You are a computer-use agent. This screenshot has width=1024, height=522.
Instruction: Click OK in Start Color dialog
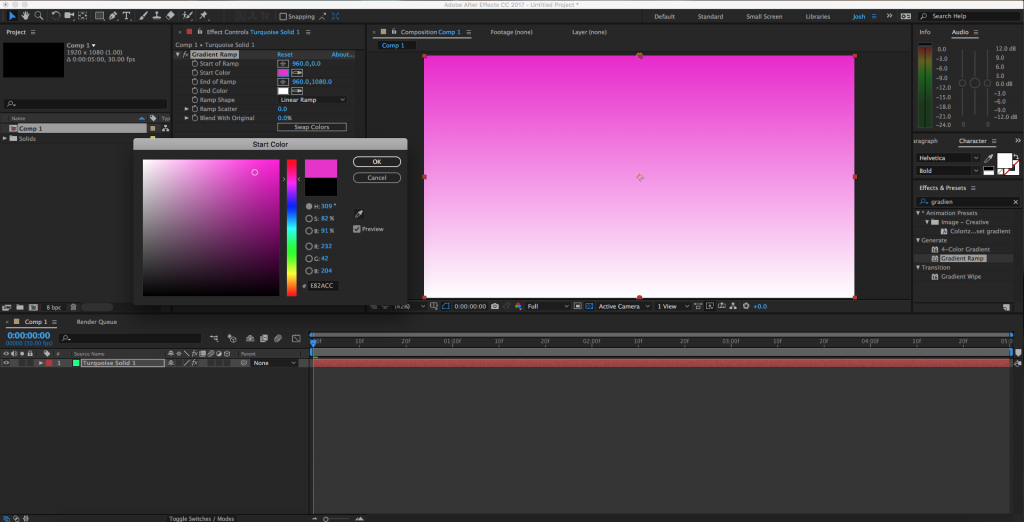coord(377,162)
